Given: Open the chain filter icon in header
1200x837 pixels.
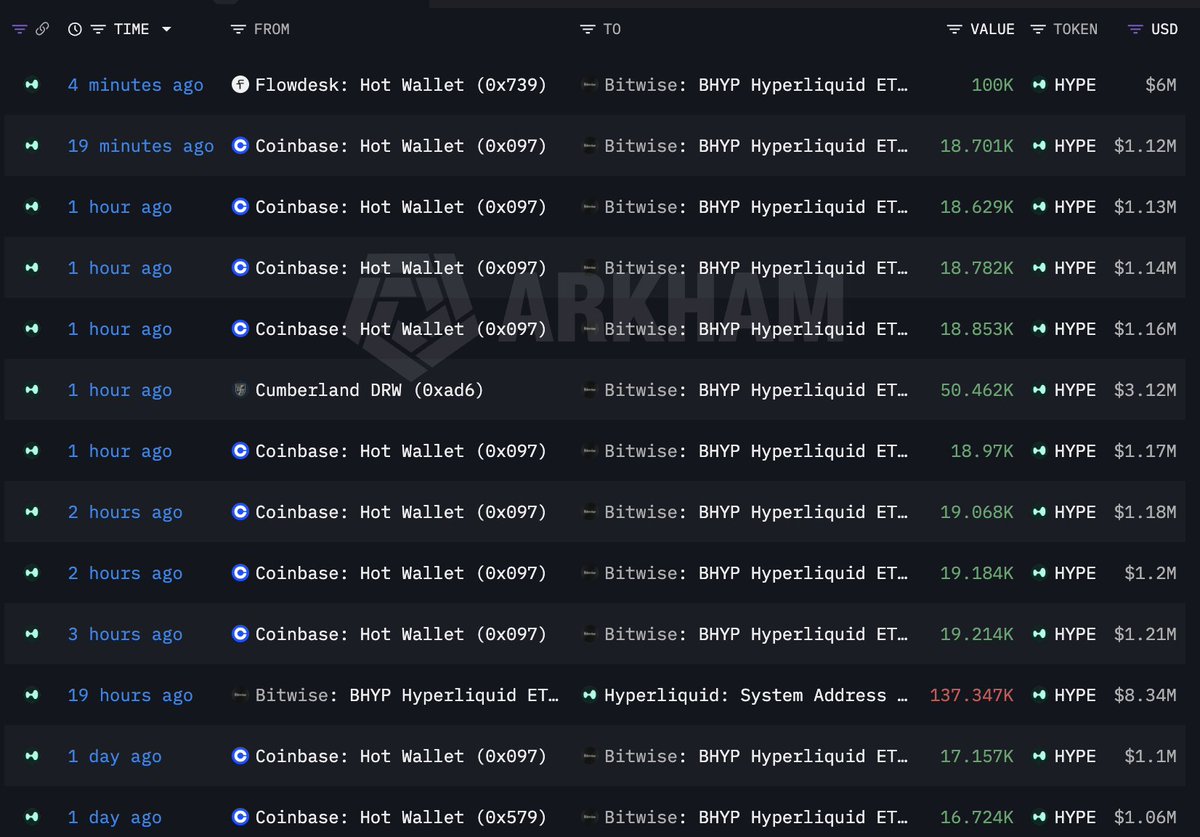Looking at the screenshot, I should tap(20, 29).
